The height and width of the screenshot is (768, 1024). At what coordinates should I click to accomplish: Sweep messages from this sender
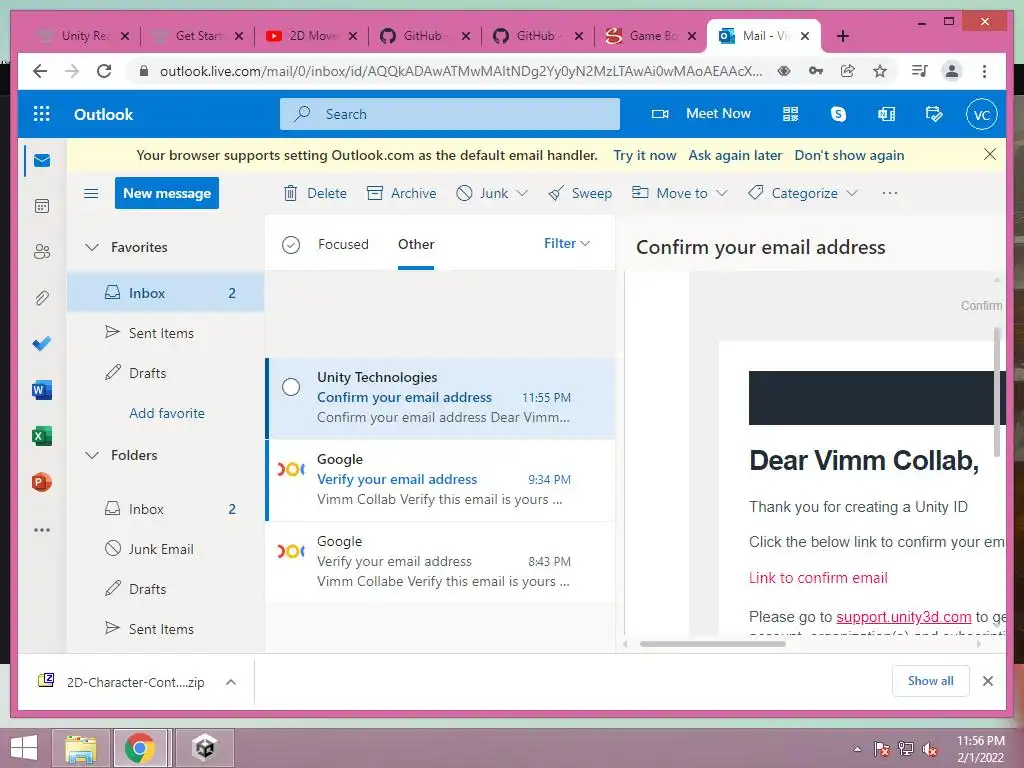(x=581, y=193)
